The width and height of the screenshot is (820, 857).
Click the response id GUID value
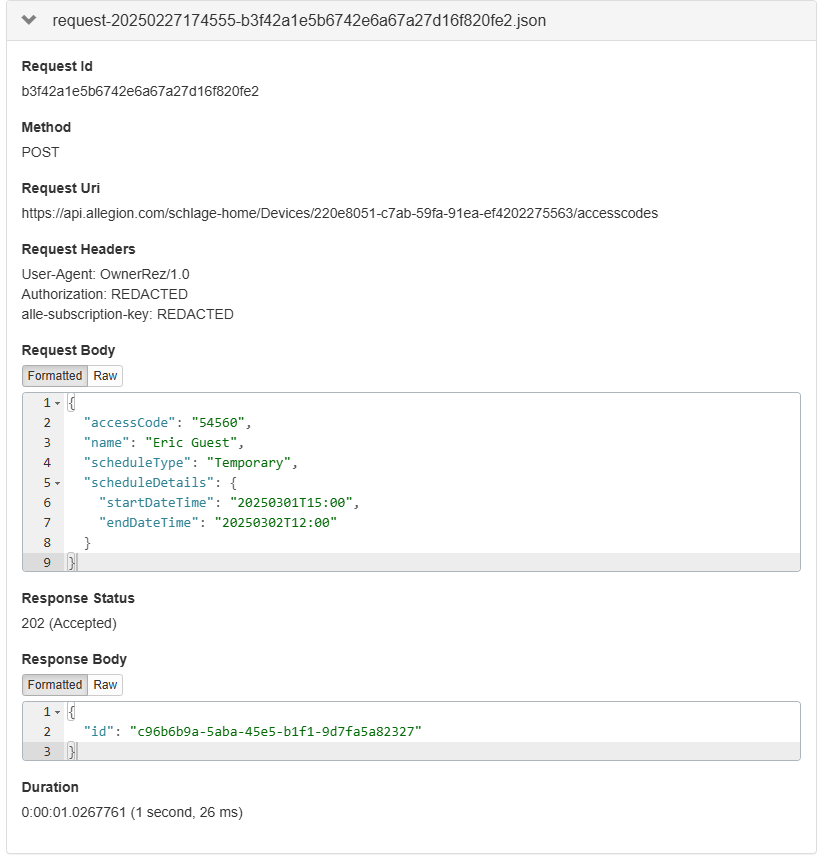[x=275, y=732]
